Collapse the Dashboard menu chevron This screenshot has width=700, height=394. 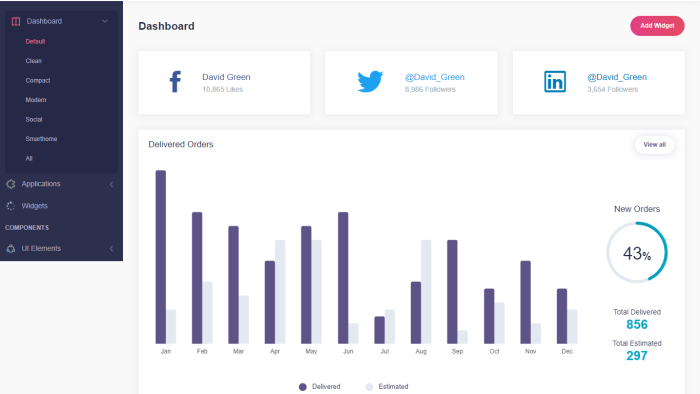pyautogui.click(x=105, y=21)
